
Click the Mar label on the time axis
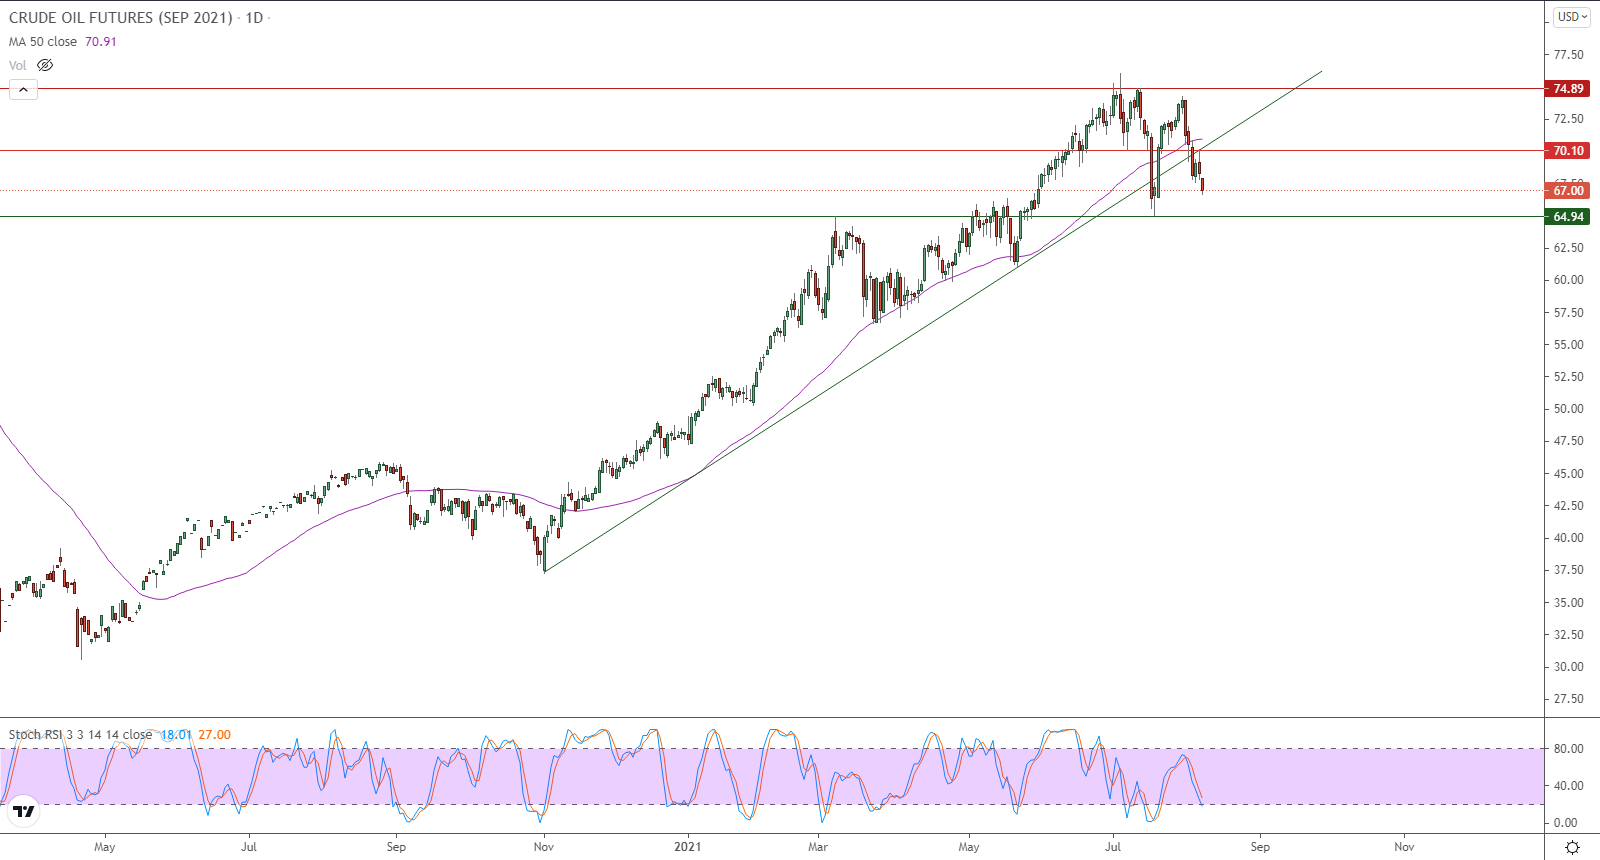coord(818,847)
